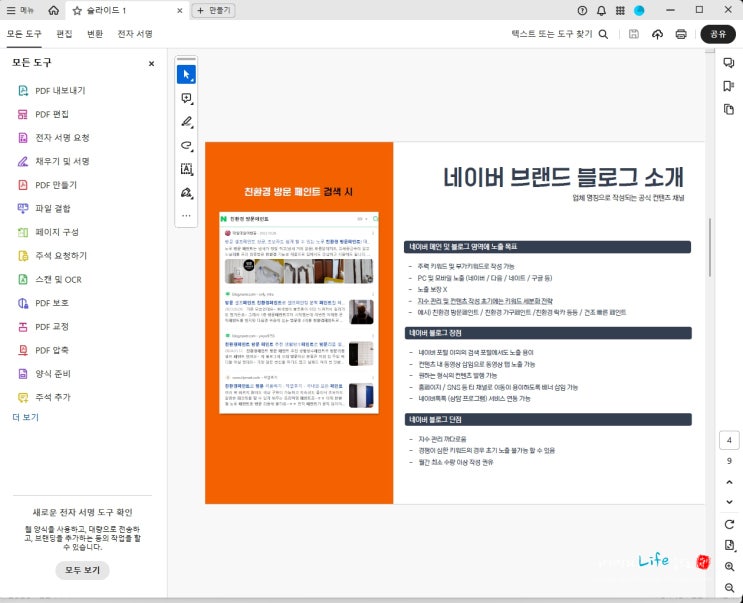This screenshot has width=743, height=603.
Task: Click the 네이버 블로그 장점 section header
Action: tap(548, 333)
